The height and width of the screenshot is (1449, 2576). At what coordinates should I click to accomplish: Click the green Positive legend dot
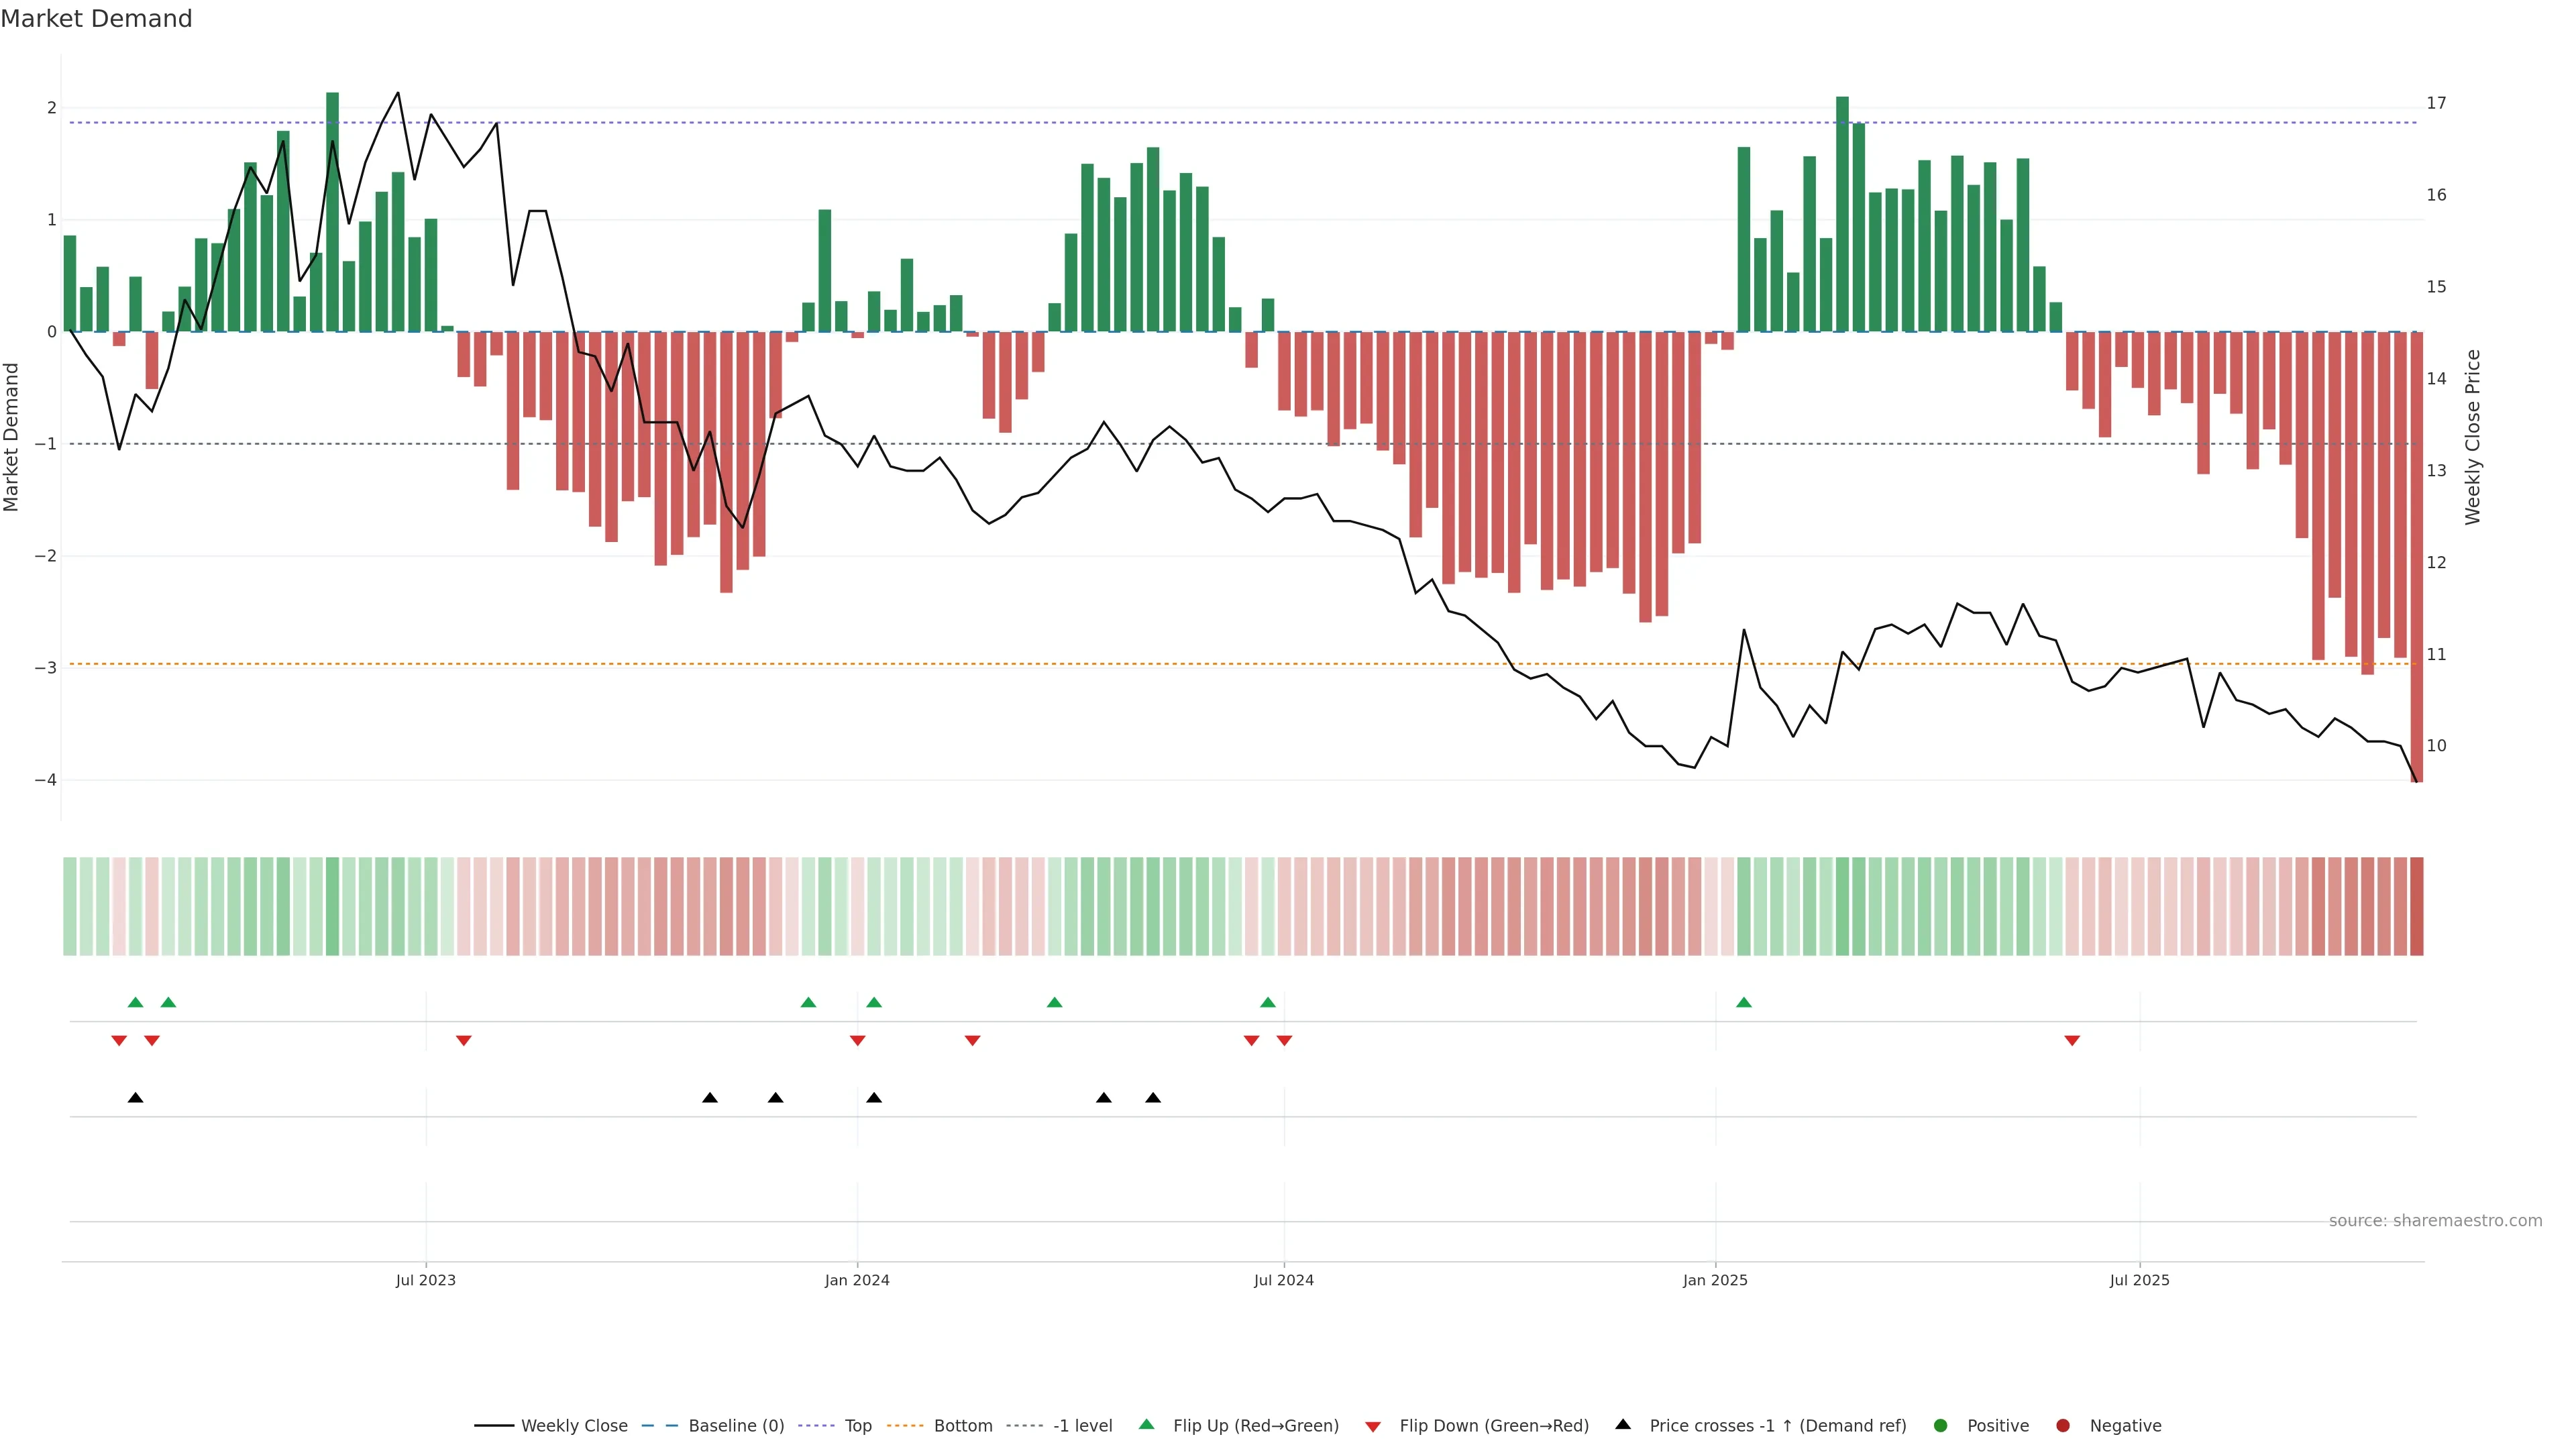click(x=1940, y=1425)
